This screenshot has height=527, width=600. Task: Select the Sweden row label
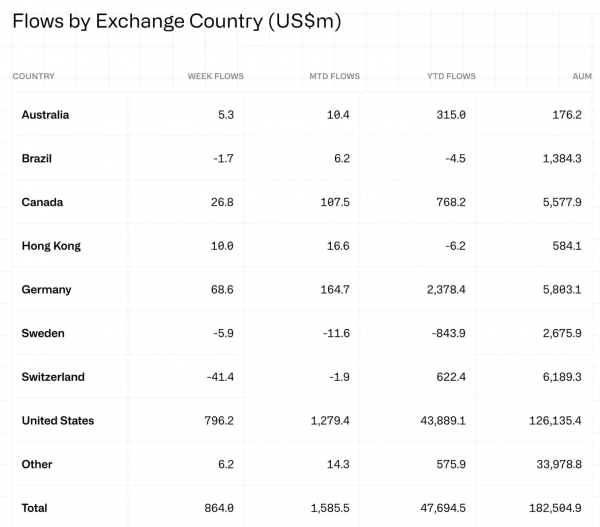(x=43, y=333)
